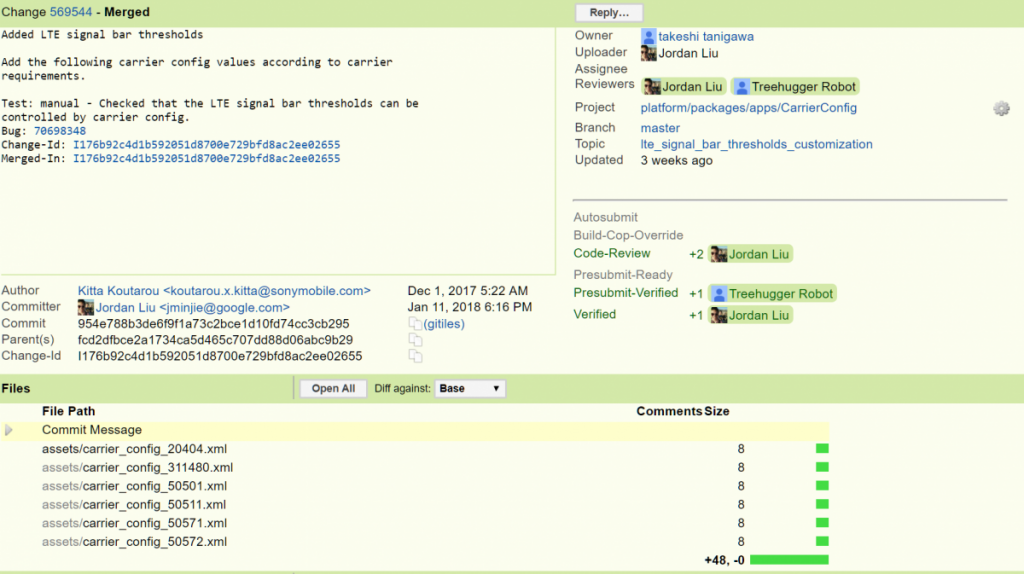The width and height of the screenshot is (1024, 574).
Task: Click the project settings gear icon
Action: coord(1001,108)
